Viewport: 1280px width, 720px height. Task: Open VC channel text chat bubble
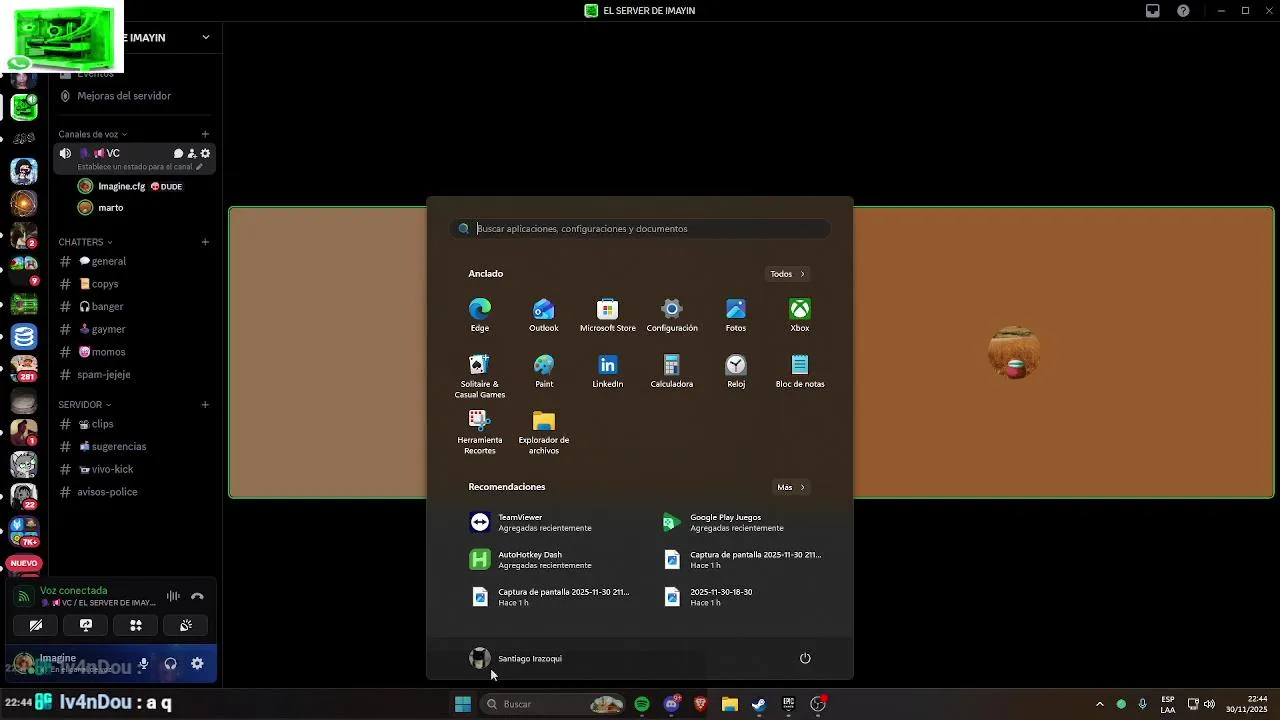tap(178, 153)
